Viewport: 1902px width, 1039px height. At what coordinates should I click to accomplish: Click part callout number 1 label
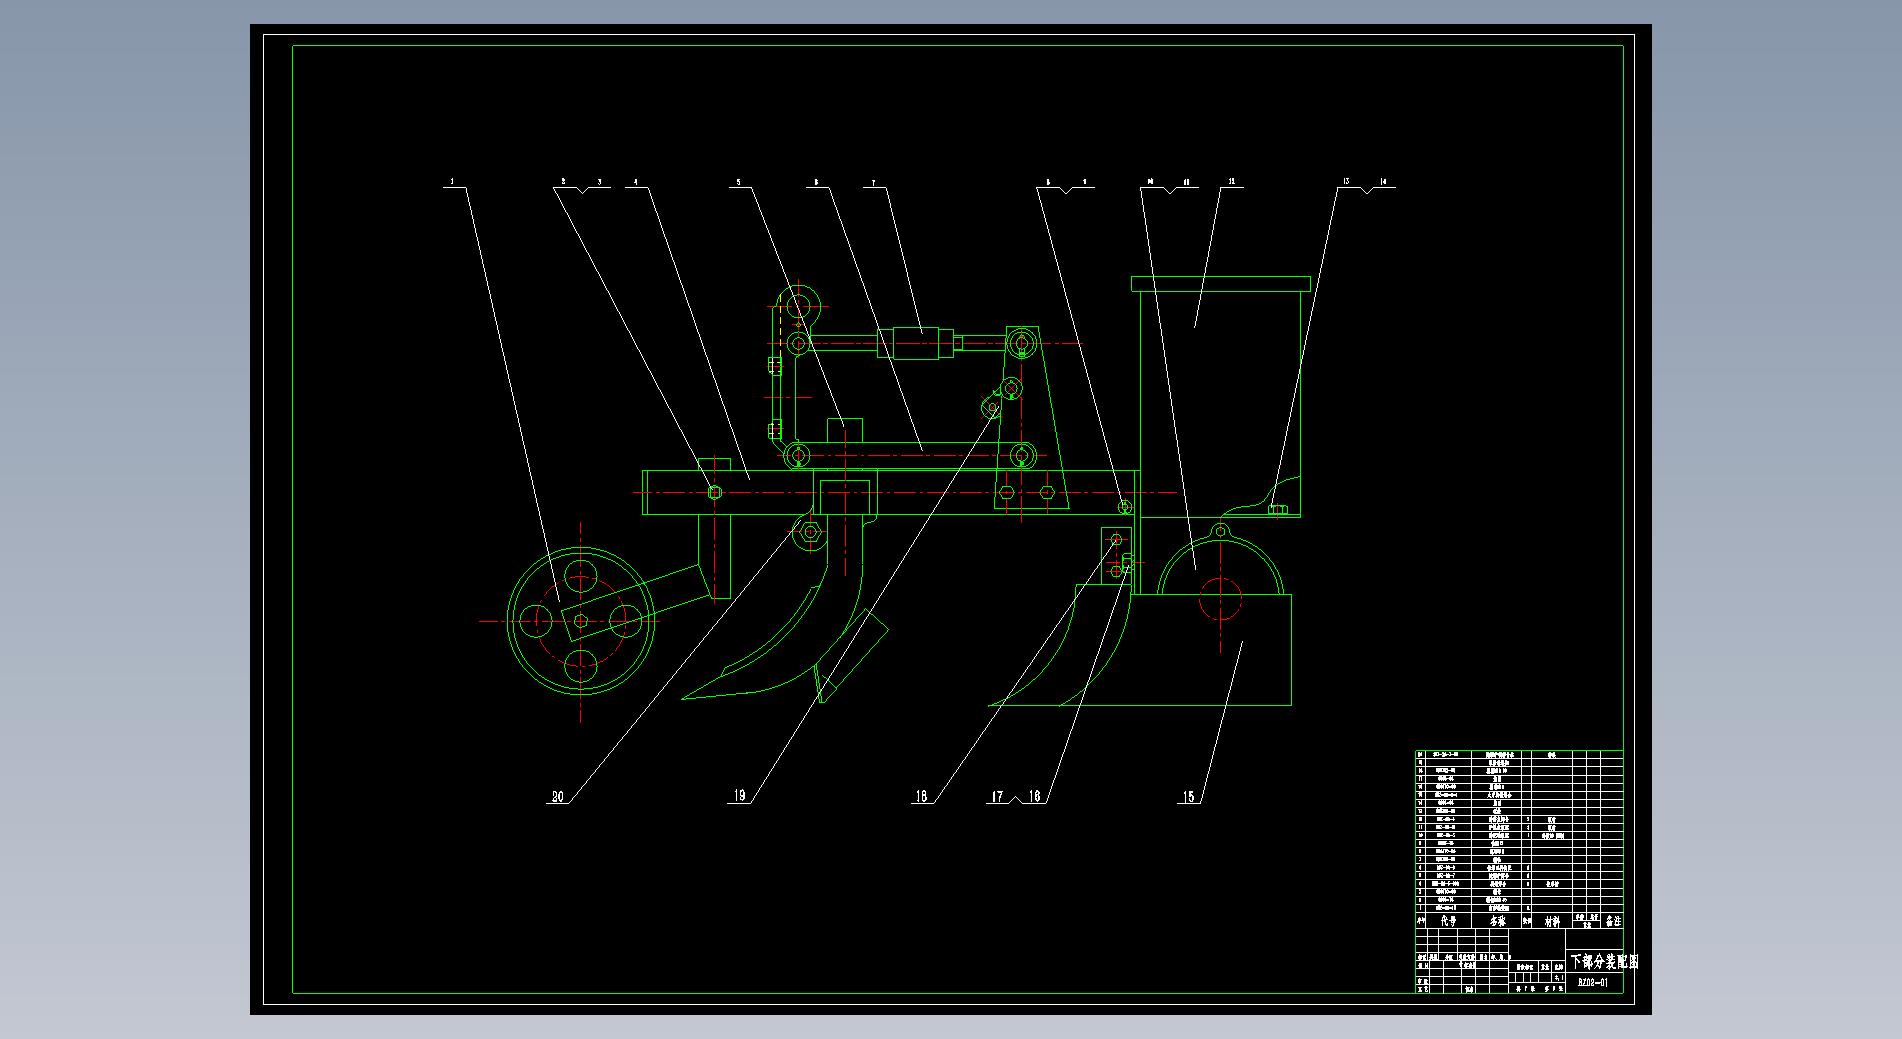point(453,182)
